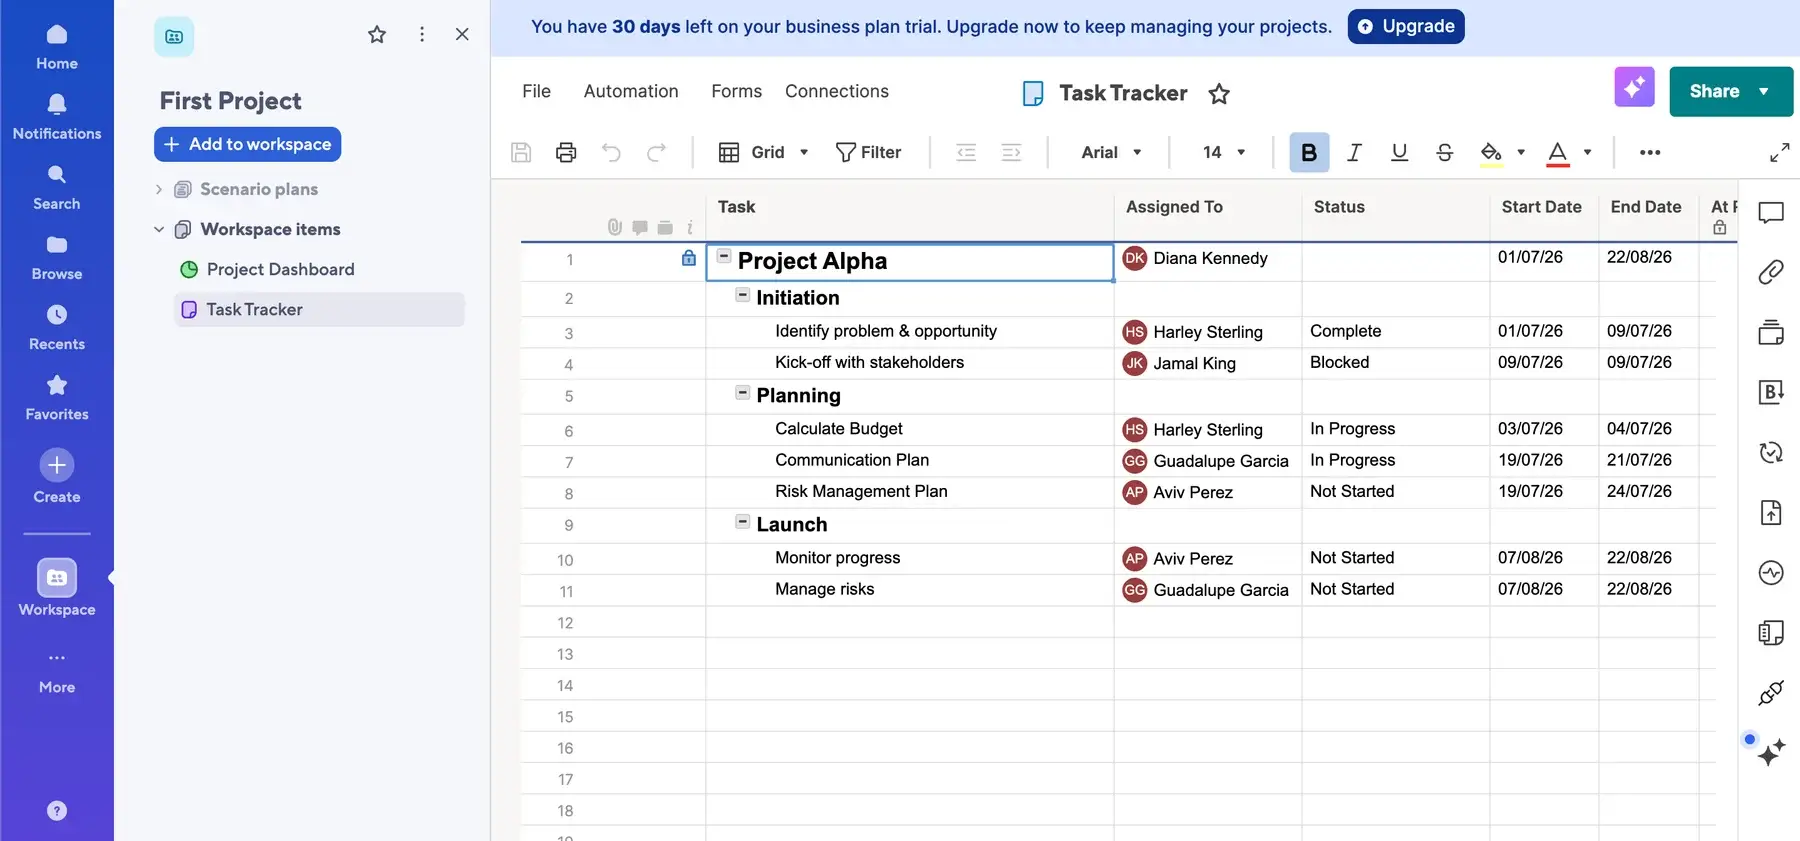Expand the Scenario plans folder
The image size is (1800, 841).
tap(158, 189)
